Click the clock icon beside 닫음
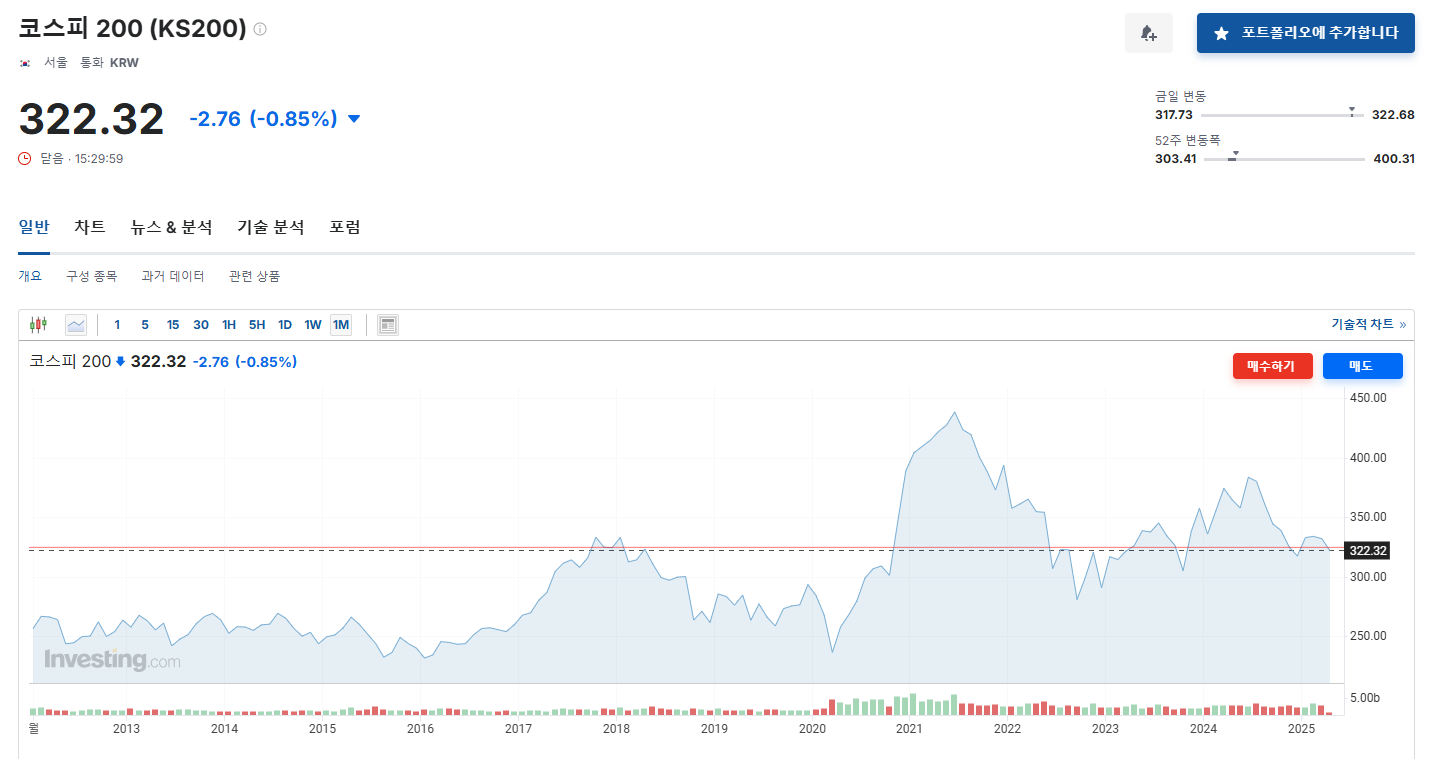The width and height of the screenshot is (1431, 759). click(23, 157)
